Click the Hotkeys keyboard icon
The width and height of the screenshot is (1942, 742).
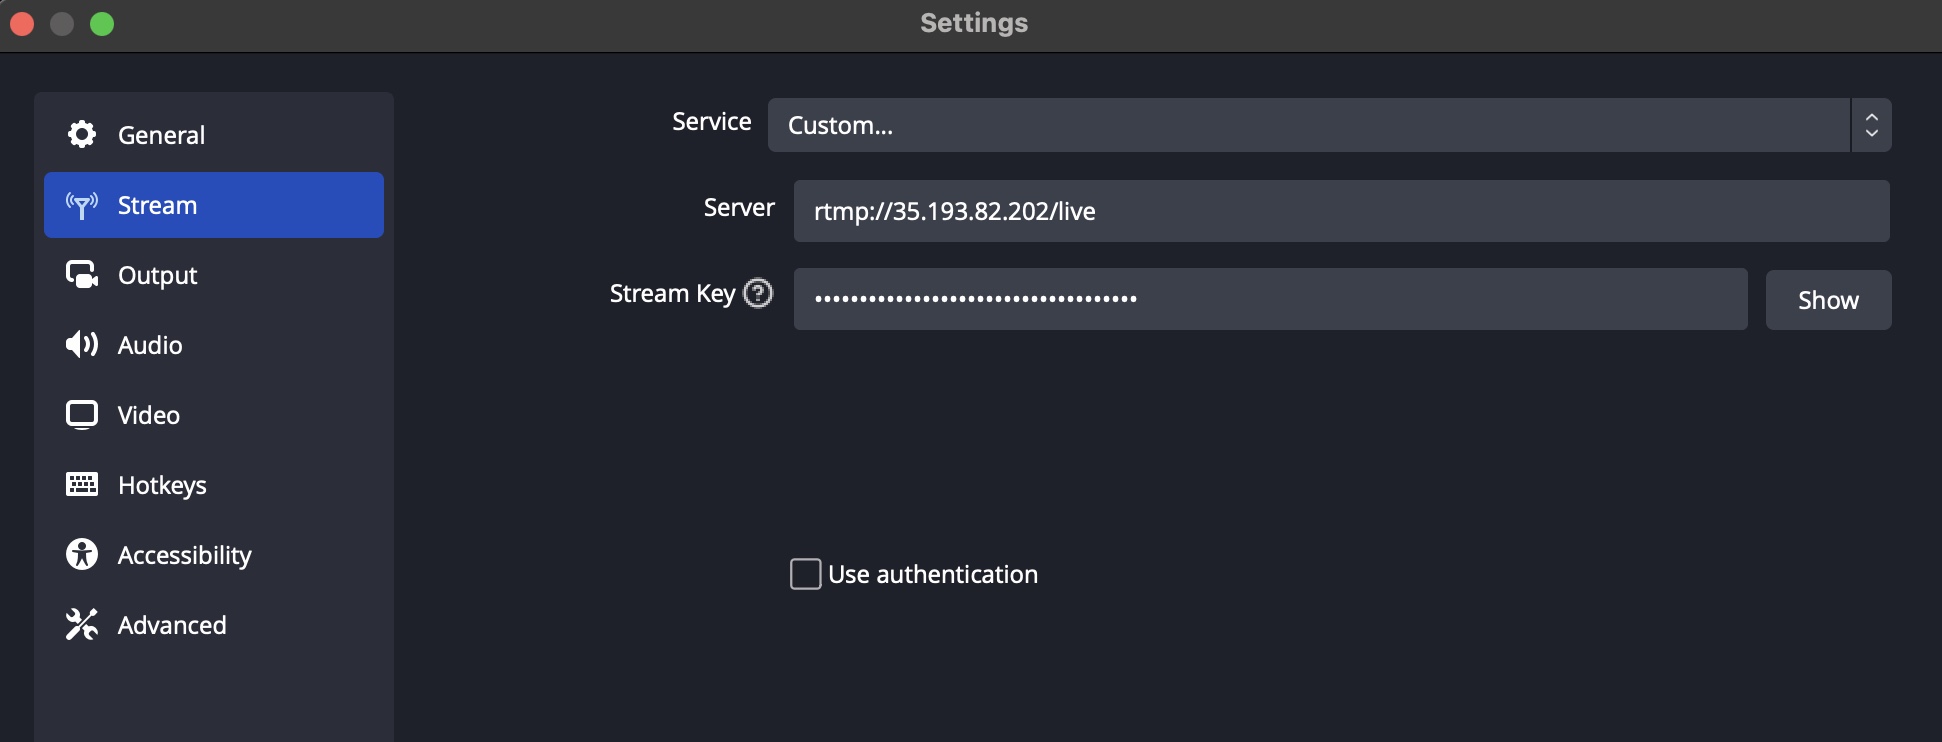[82, 485]
